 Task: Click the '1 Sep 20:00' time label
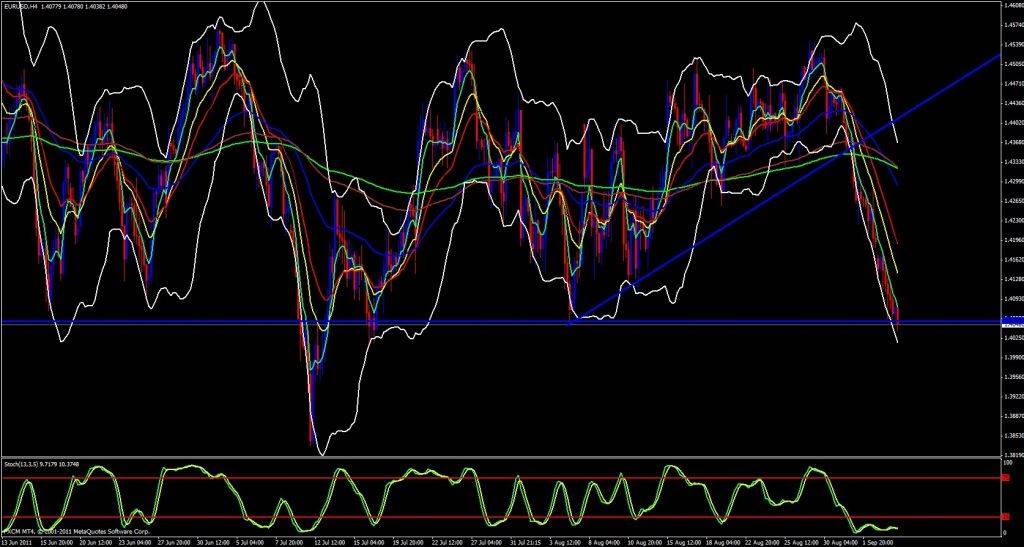point(878,542)
